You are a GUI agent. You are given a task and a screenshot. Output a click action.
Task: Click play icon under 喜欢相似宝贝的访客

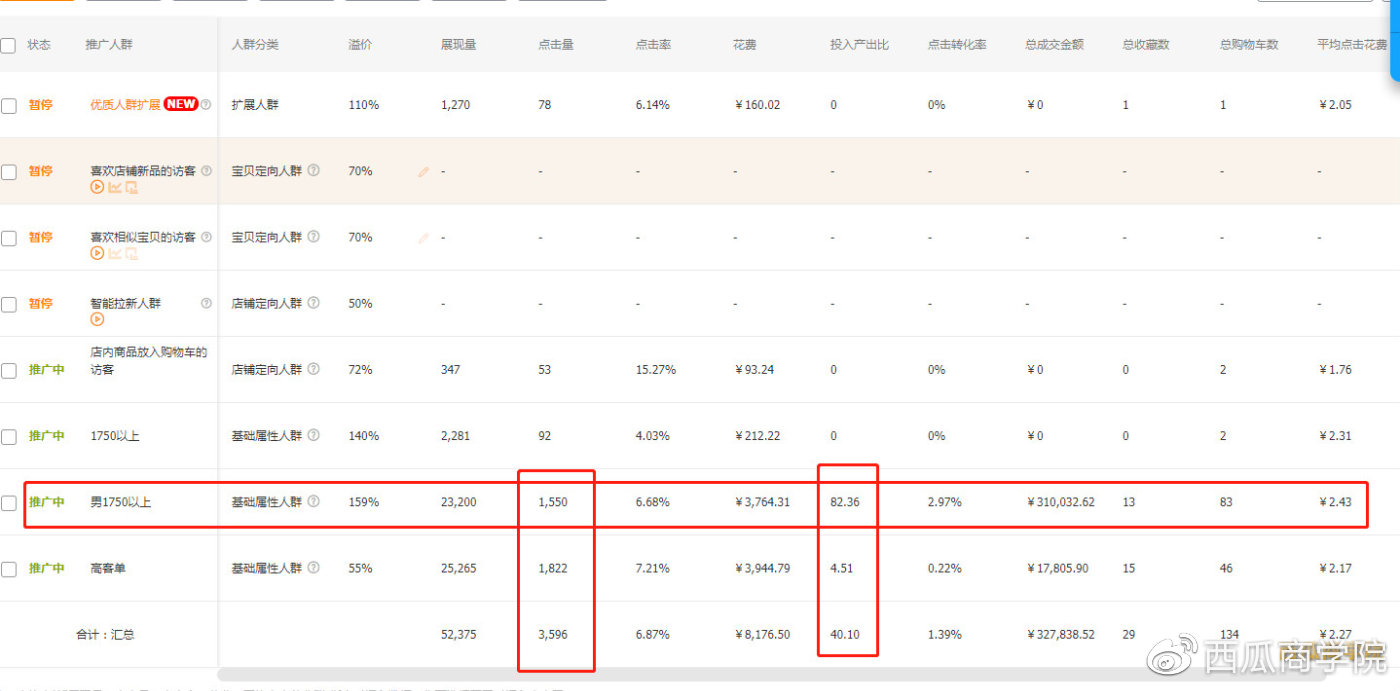[x=97, y=253]
